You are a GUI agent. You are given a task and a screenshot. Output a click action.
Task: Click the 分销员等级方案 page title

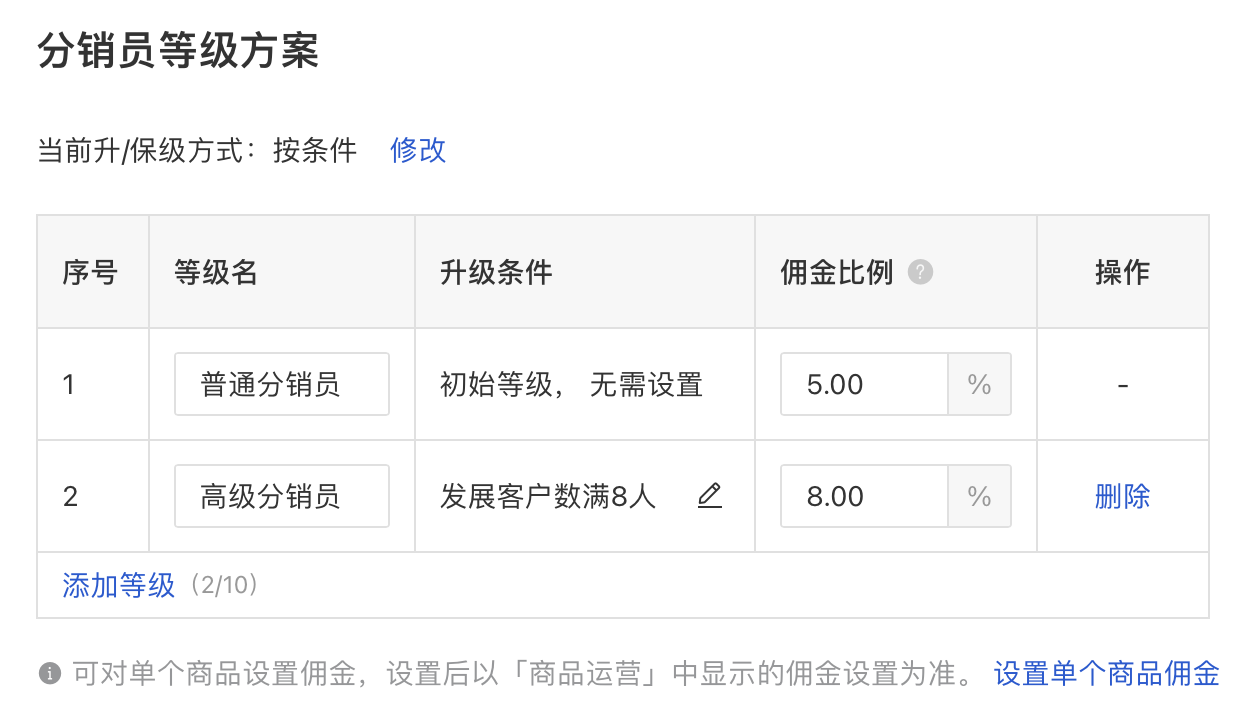178,51
